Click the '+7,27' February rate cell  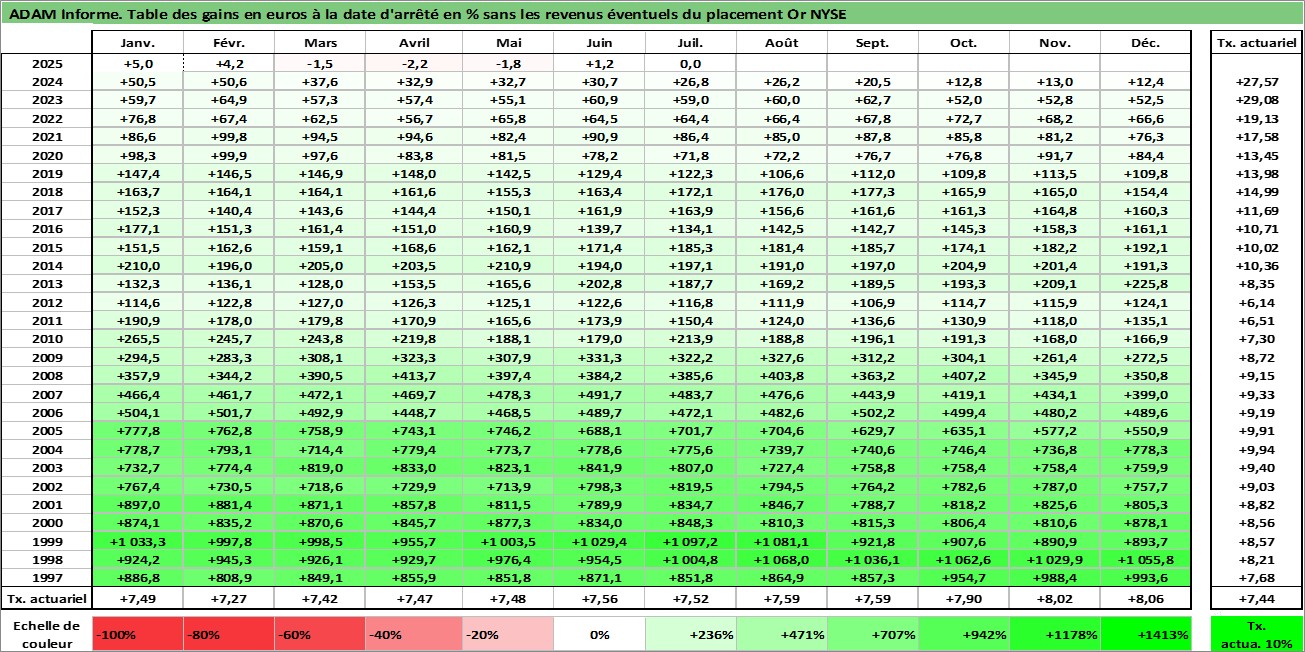click(229, 598)
